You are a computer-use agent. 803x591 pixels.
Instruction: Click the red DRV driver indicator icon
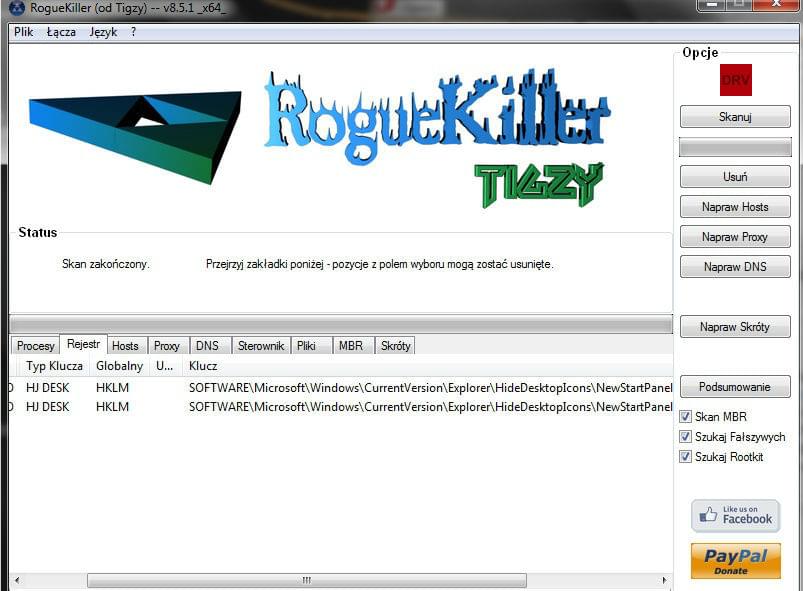click(735, 80)
